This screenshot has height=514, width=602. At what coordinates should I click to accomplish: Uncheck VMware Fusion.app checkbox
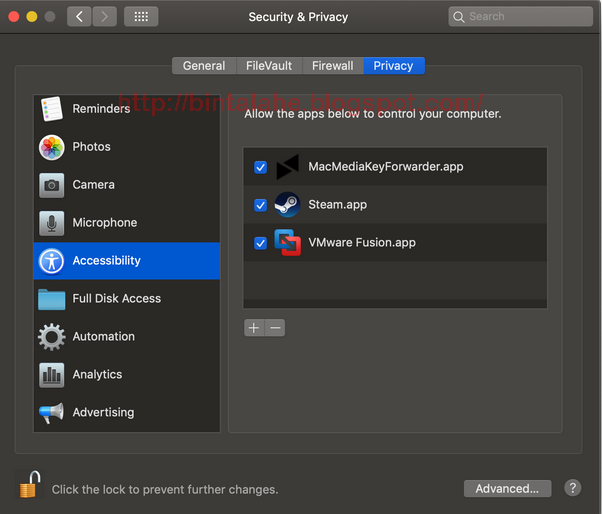(x=261, y=243)
